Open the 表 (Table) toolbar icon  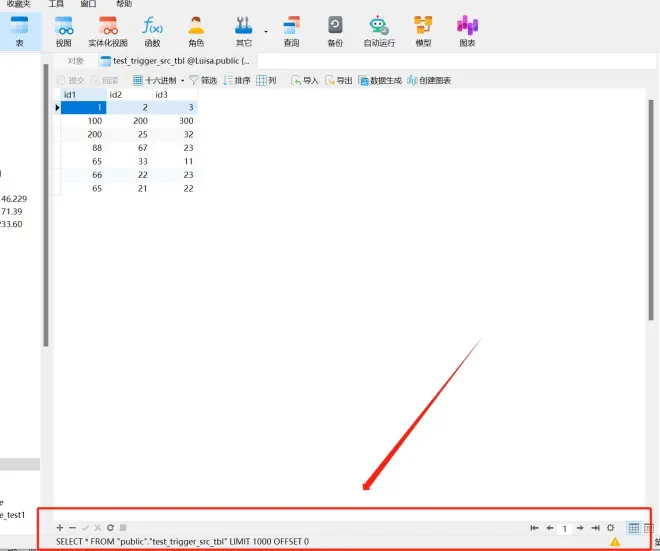pyautogui.click(x=19, y=31)
